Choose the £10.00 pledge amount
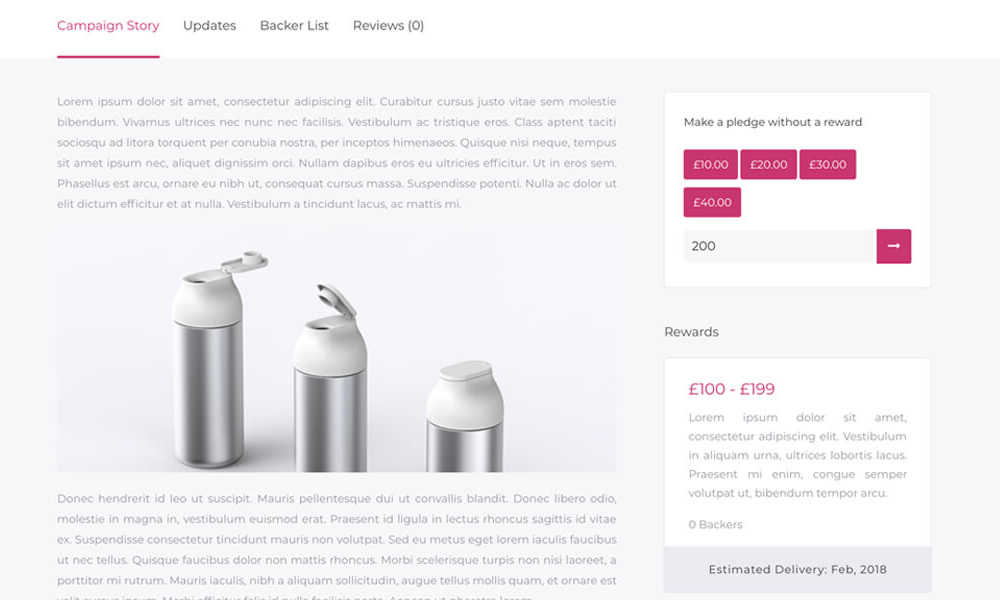Image resolution: width=1000 pixels, height=600 pixels. point(710,165)
